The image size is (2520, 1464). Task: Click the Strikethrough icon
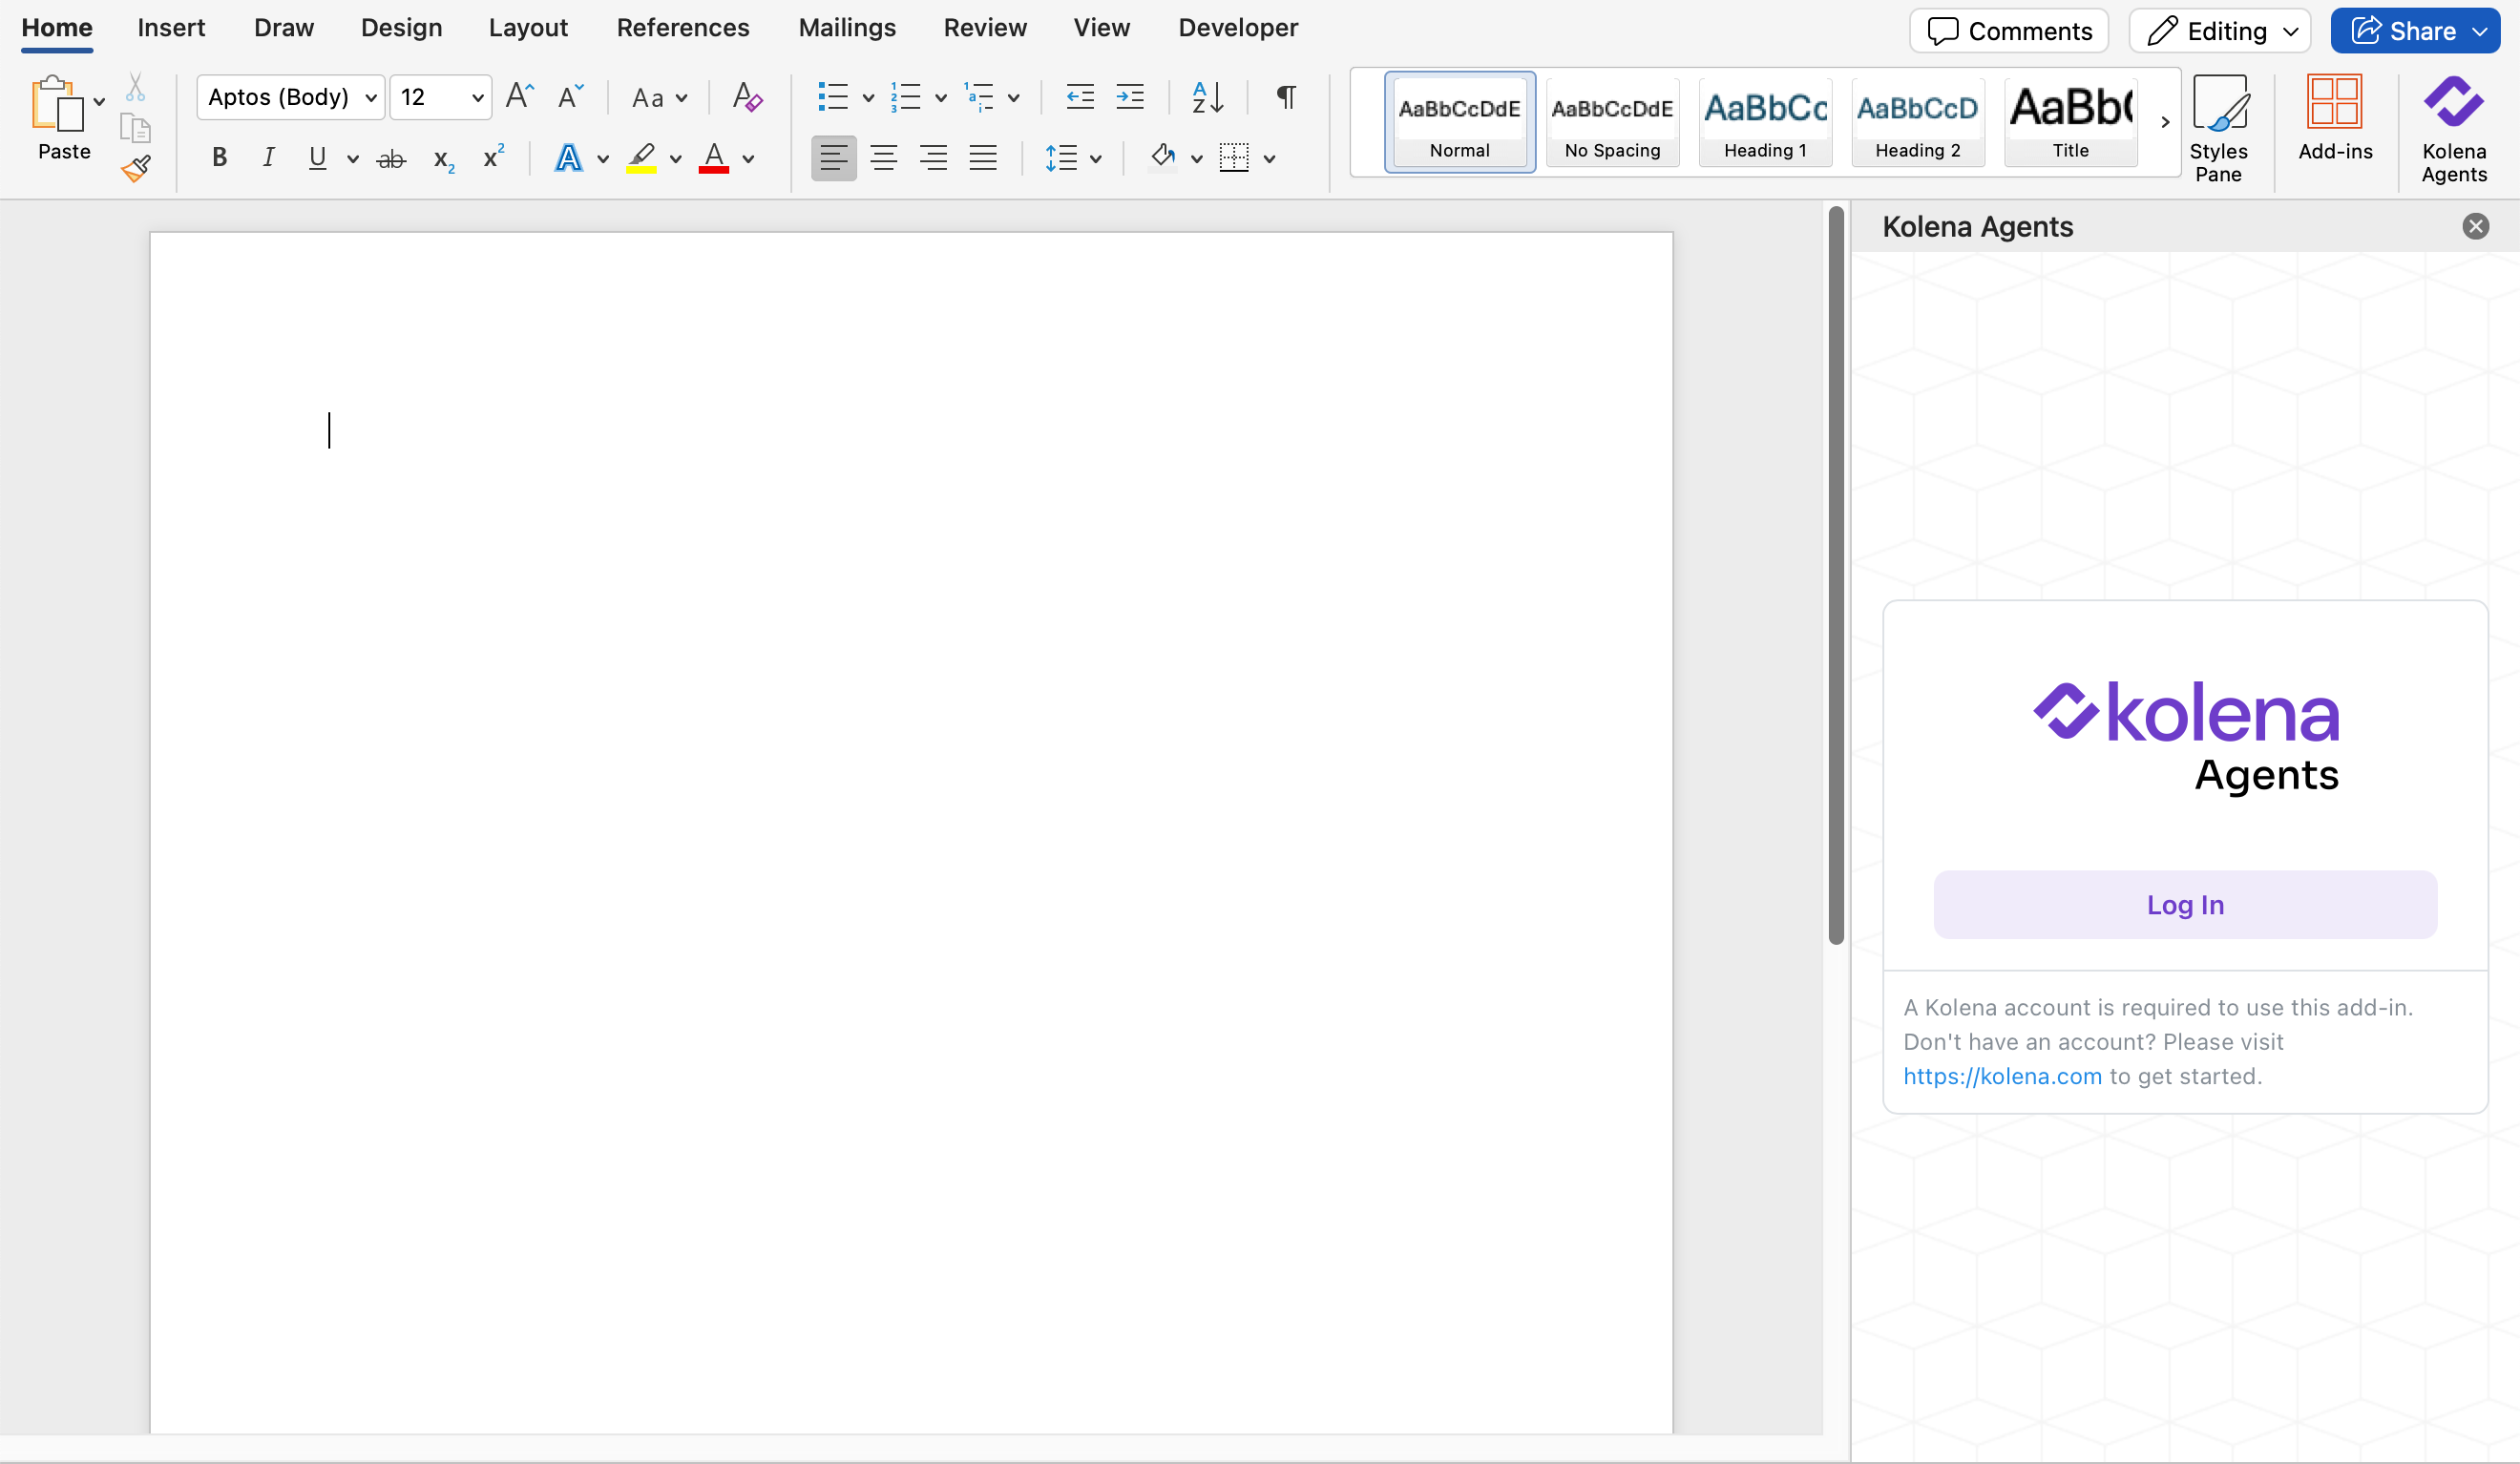coord(391,158)
